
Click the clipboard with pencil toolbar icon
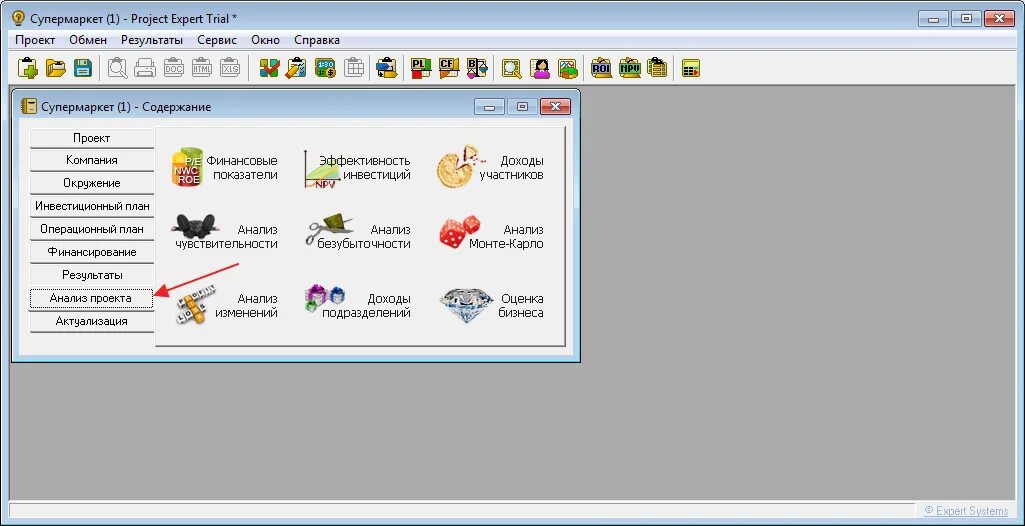(x=297, y=68)
